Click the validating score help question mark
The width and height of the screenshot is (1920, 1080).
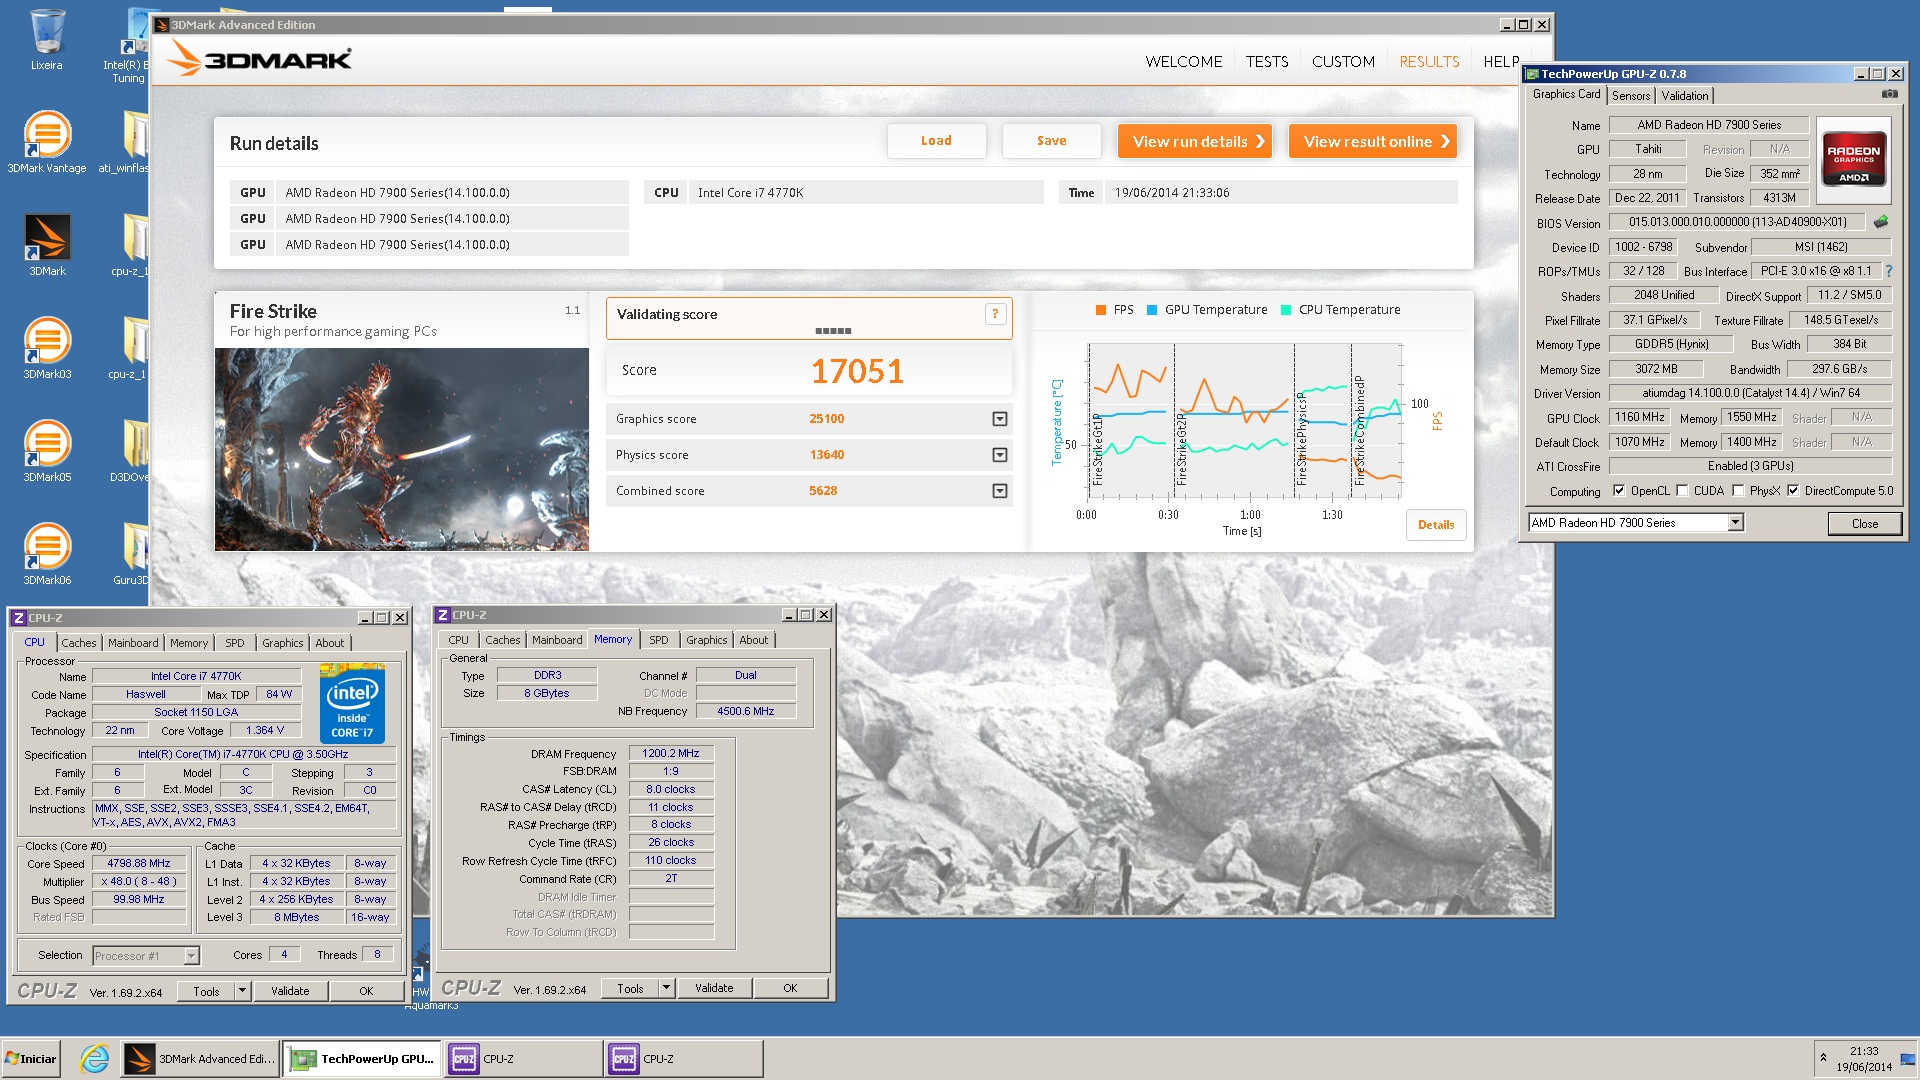(x=995, y=314)
